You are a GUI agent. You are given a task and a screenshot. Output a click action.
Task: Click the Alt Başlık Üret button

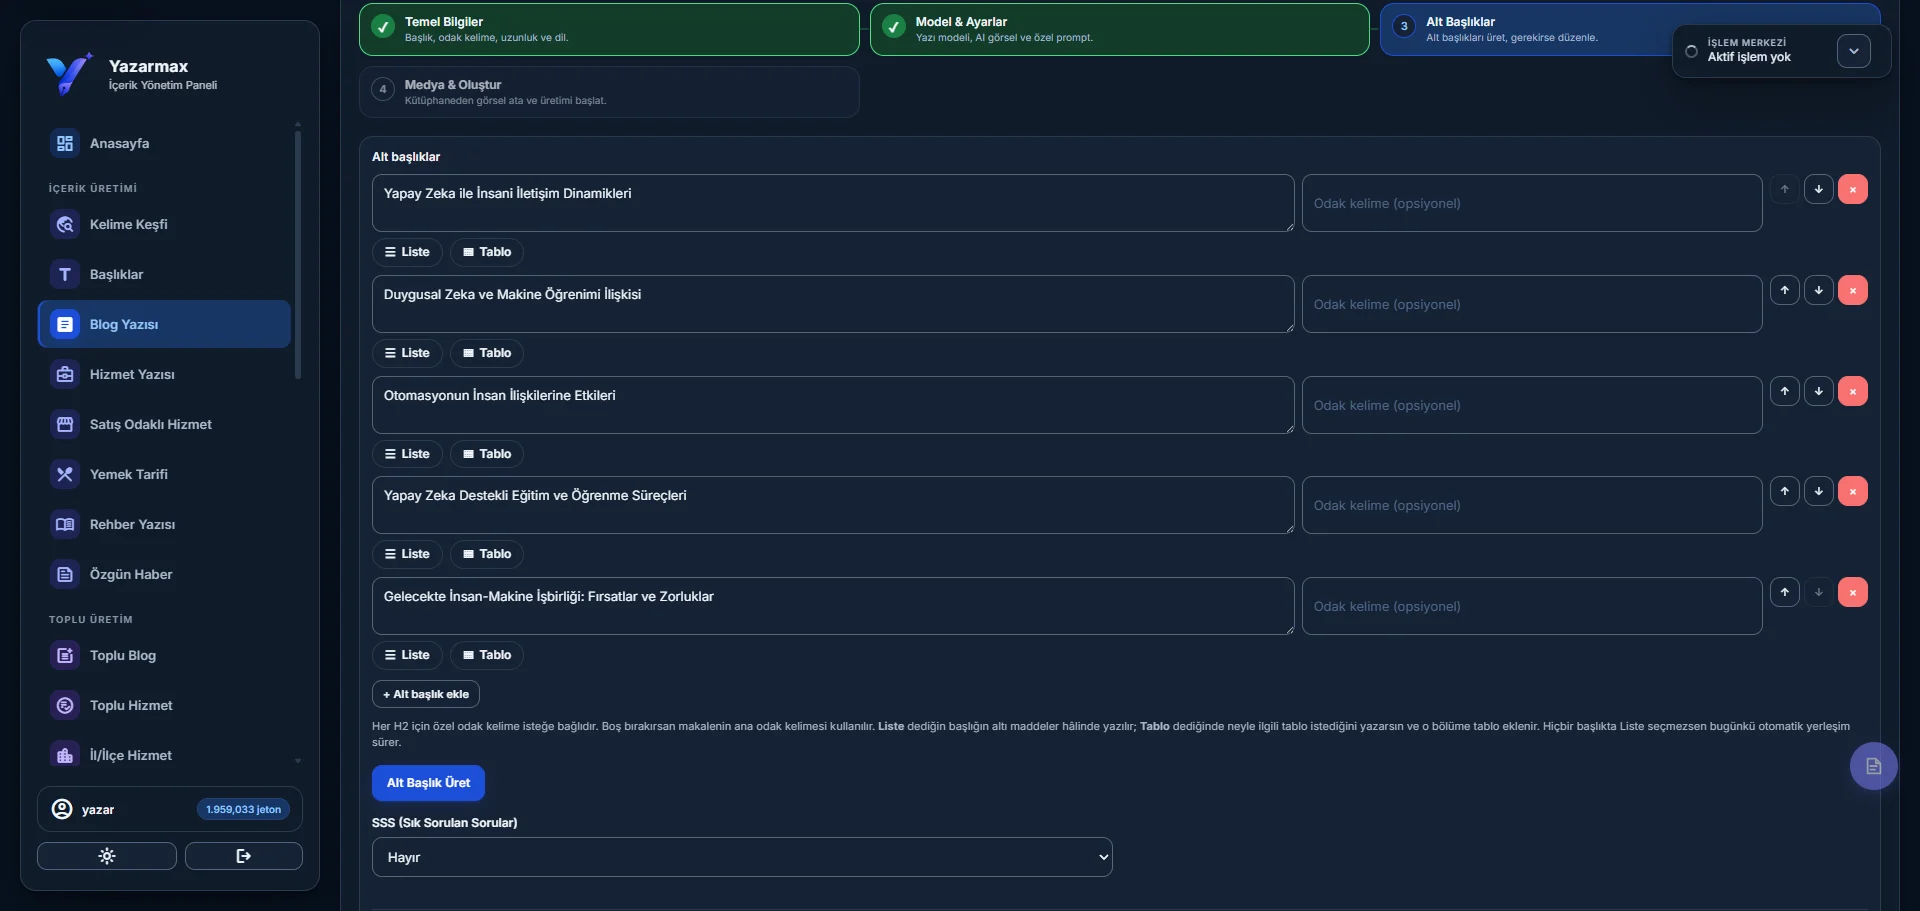[x=428, y=783]
